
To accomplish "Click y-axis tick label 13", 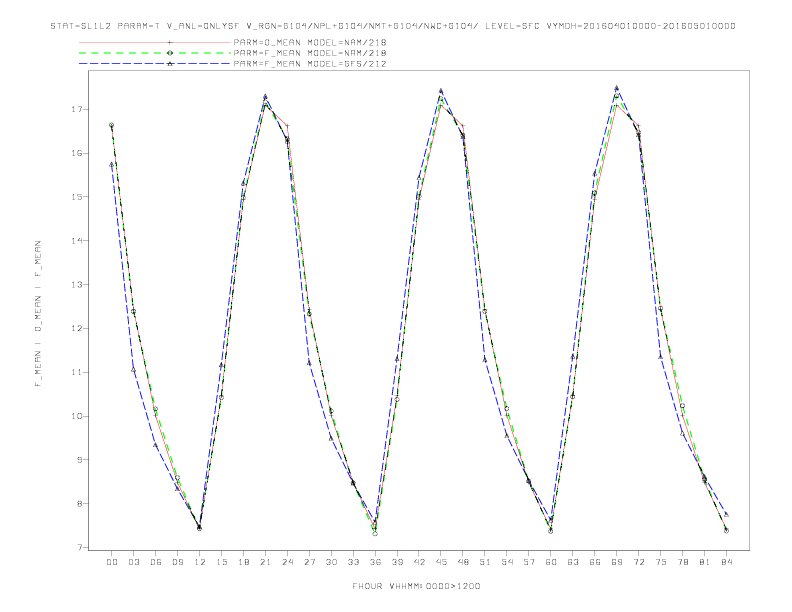I will [77, 284].
